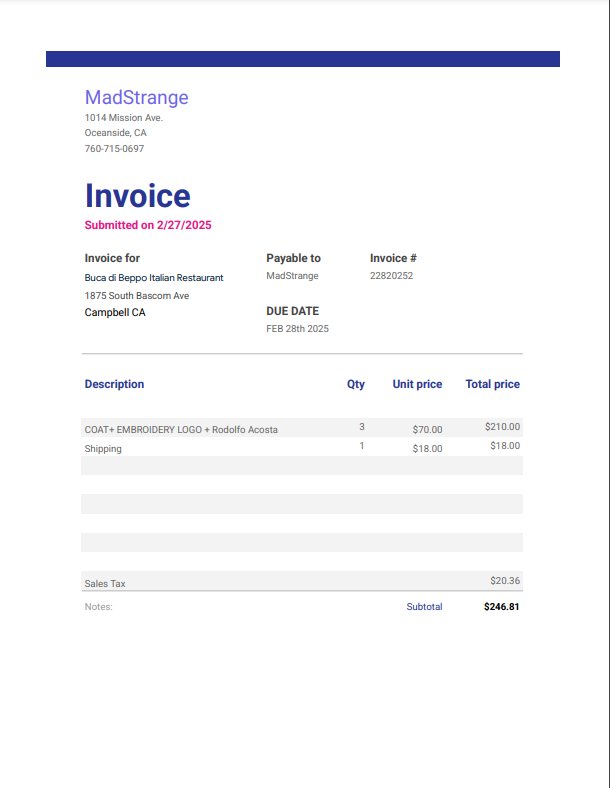610x788 pixels.
Task: Click the Unit price column header
Action: click(x=417, y=384)
